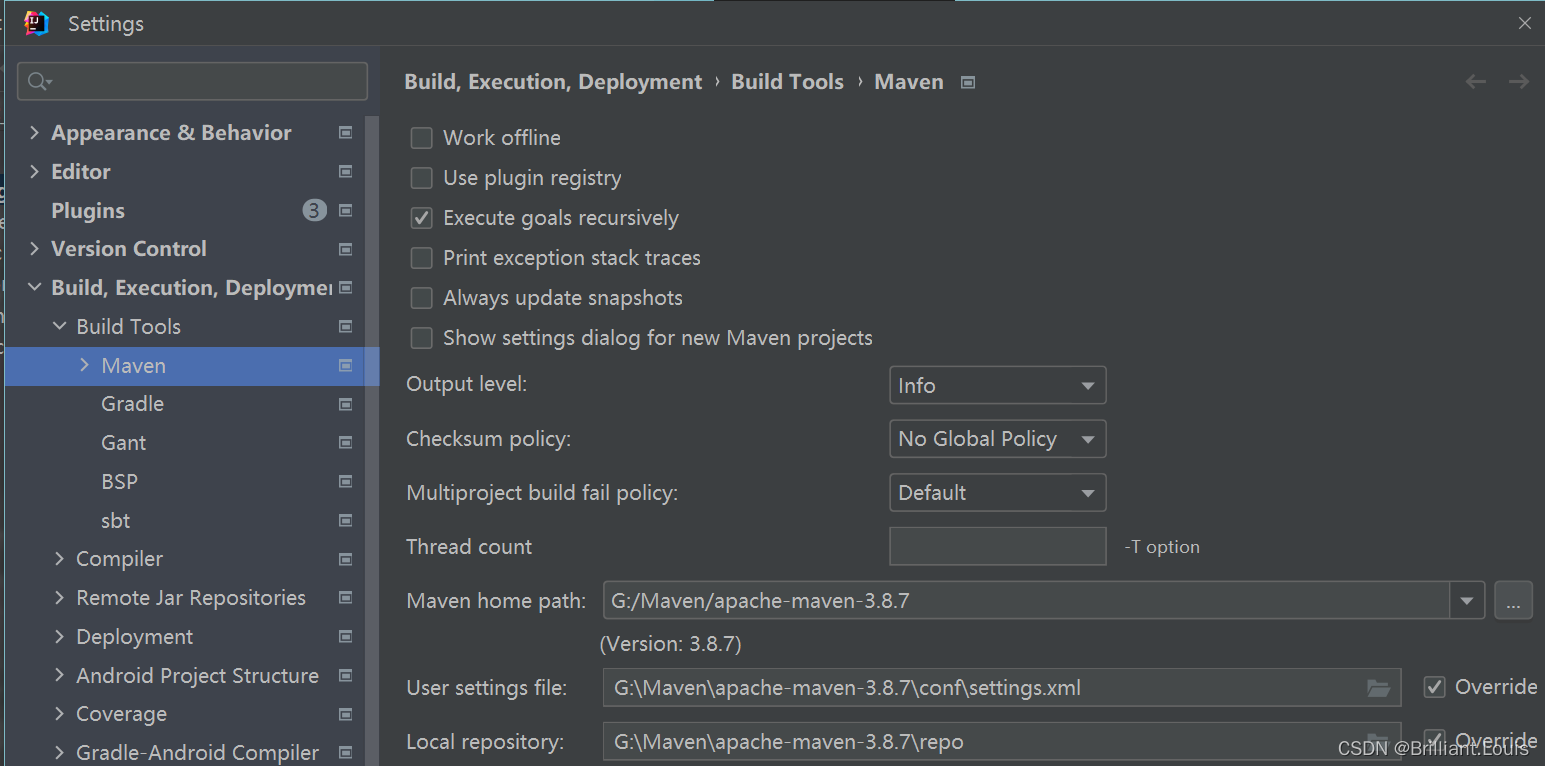Screen dimensions: 1545x766
Task: Expand the Compiler tree node
Action: pos(60,559)
